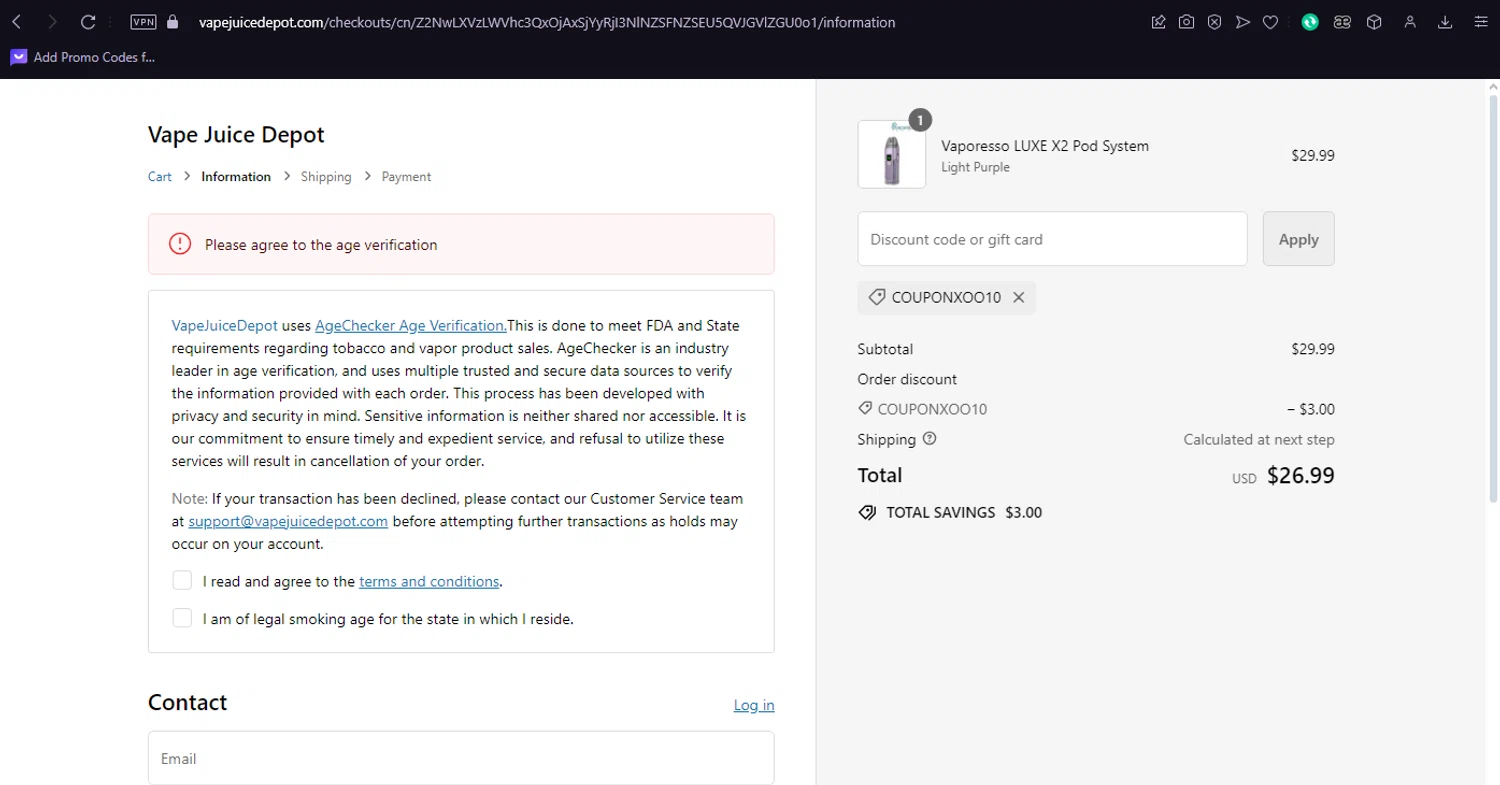1500x785 pixels.
Task: Click the red age verification alert icon
Action: click(x=180, y=244)
